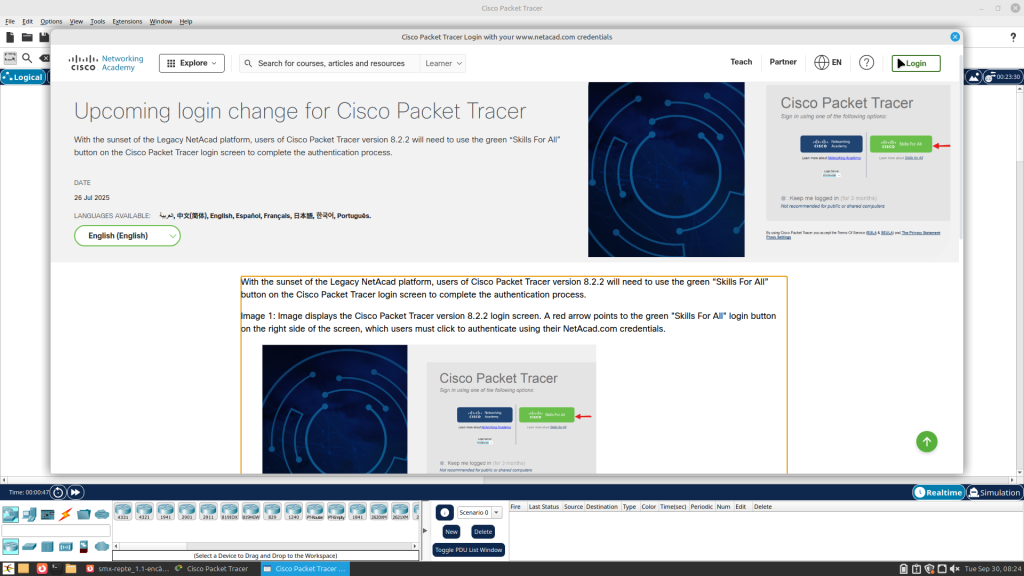Switch to Realtime mode
1024x576 pixels.
938,492
